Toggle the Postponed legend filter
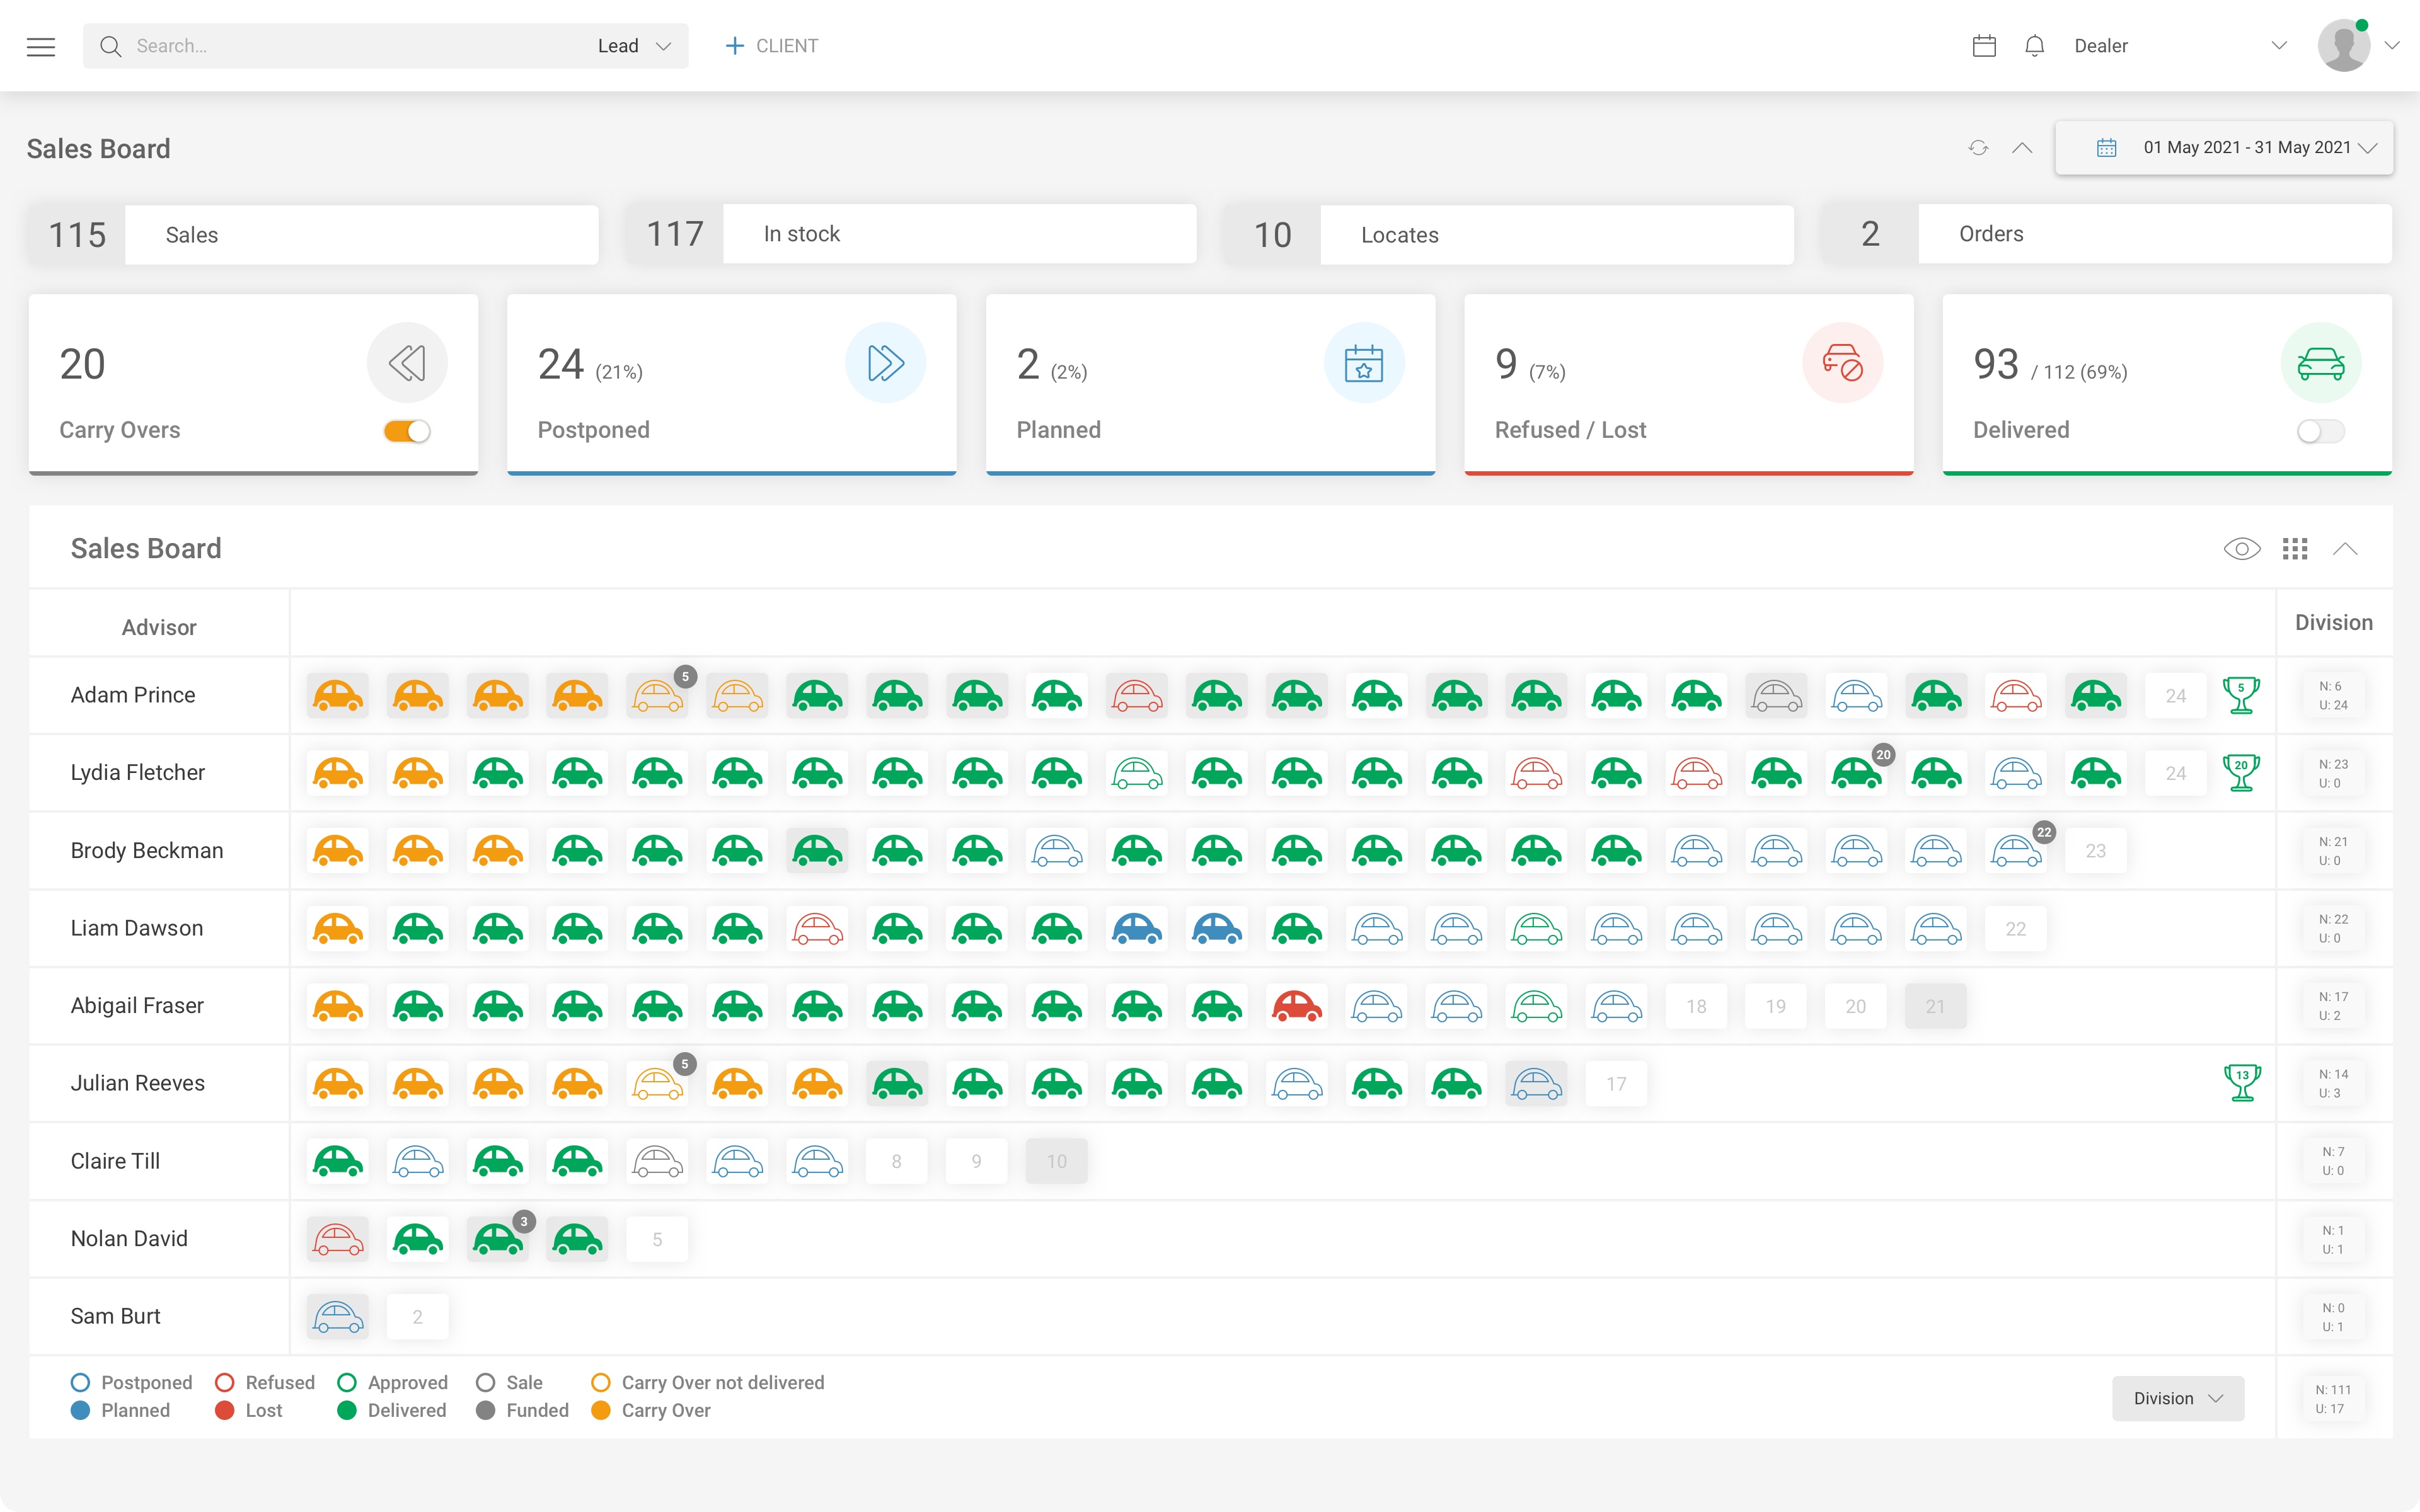The image size is (2420, 1512). [x=131, y=1383]
